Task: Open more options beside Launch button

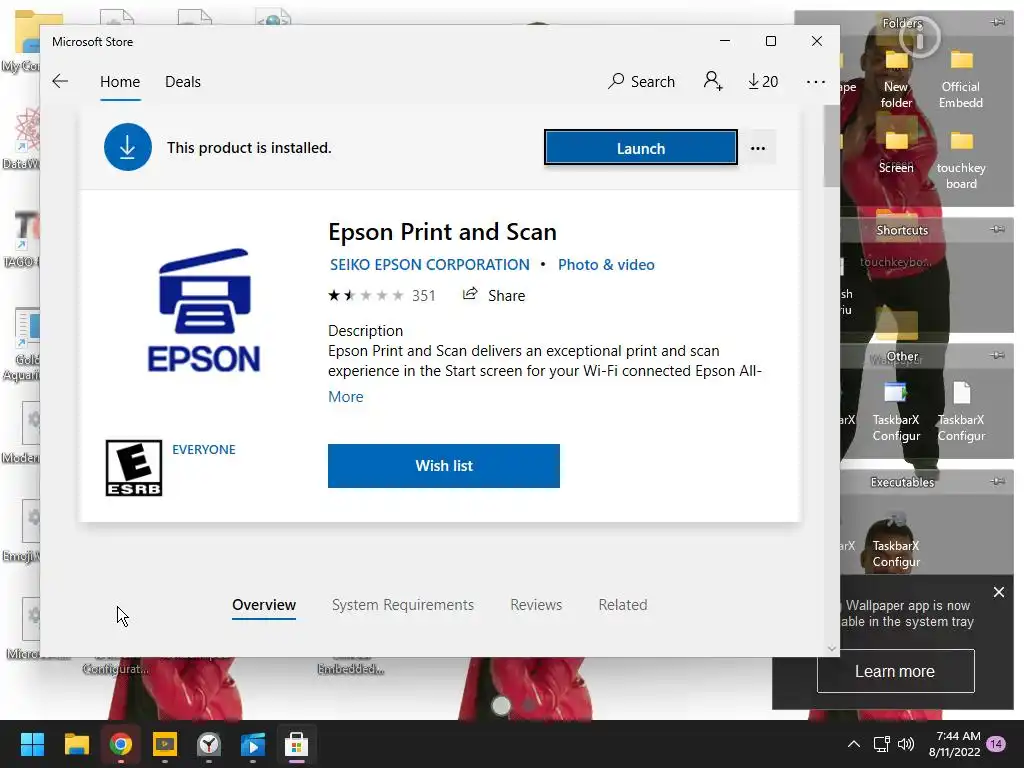Action: coord(758,148)
